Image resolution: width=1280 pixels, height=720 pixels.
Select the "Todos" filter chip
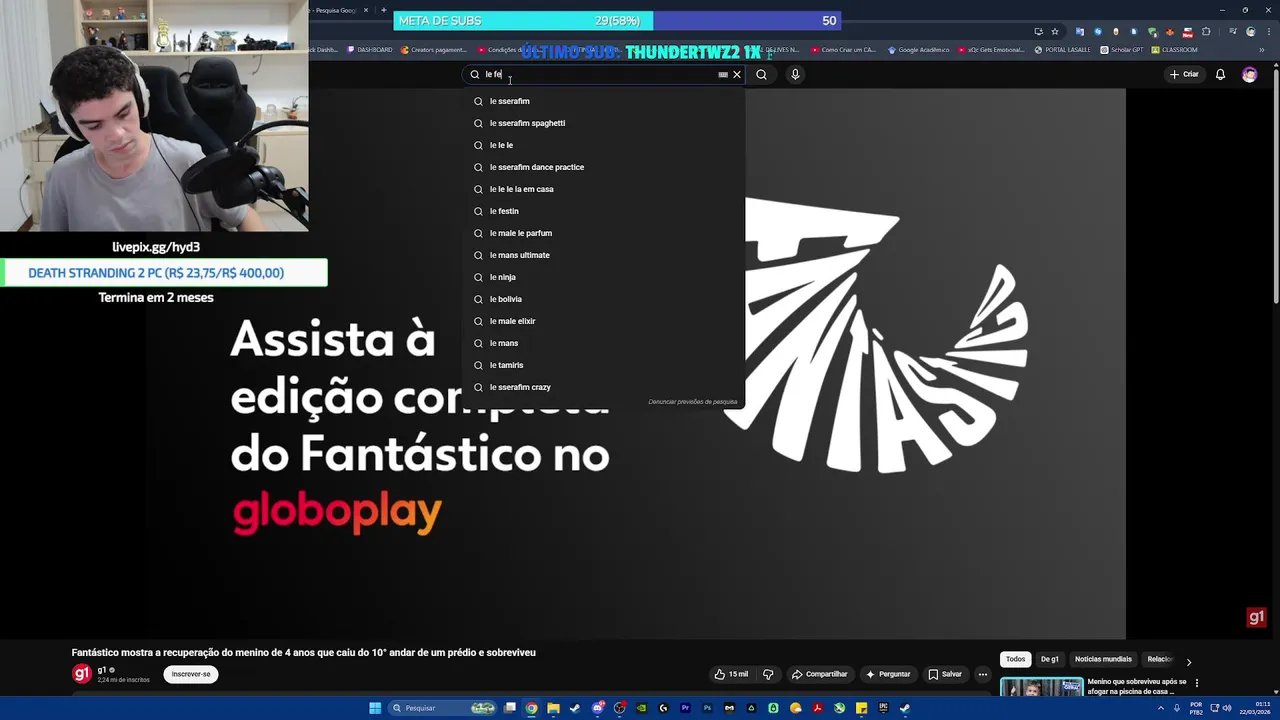(1016, 659)
